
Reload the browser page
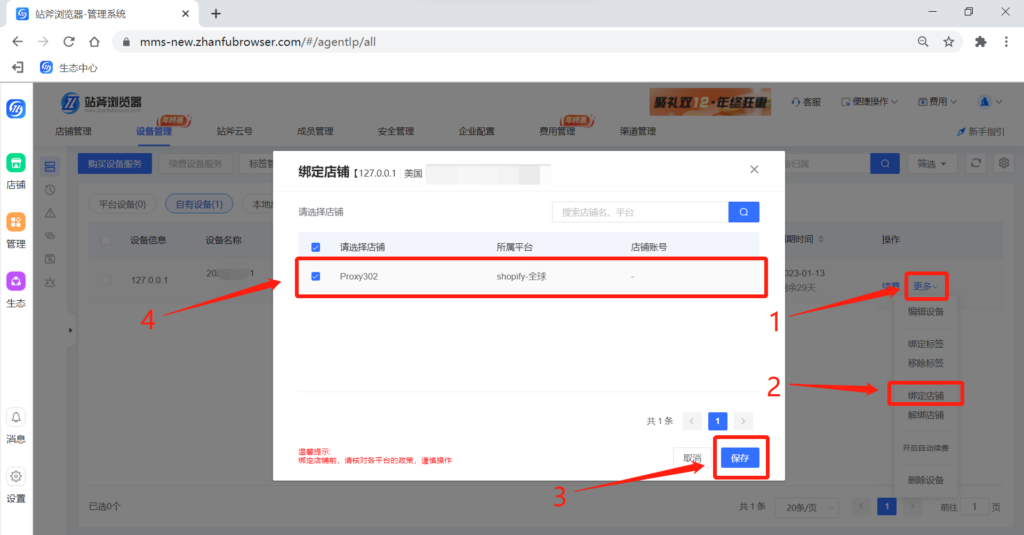(69, 42)
